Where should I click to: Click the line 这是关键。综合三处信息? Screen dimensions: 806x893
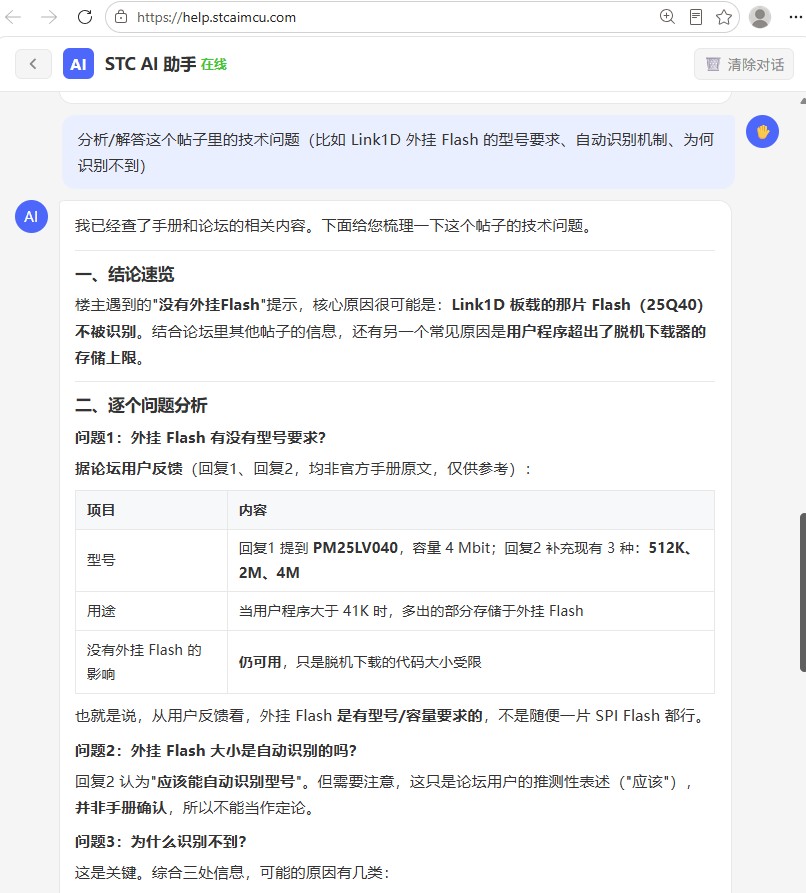click(232, 872)
